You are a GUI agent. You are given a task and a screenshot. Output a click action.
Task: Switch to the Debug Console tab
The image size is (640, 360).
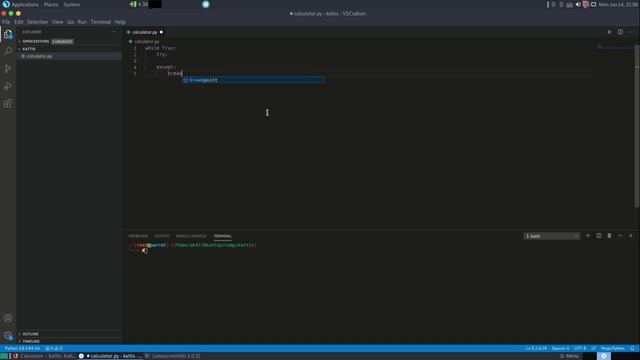click(191, 236)
